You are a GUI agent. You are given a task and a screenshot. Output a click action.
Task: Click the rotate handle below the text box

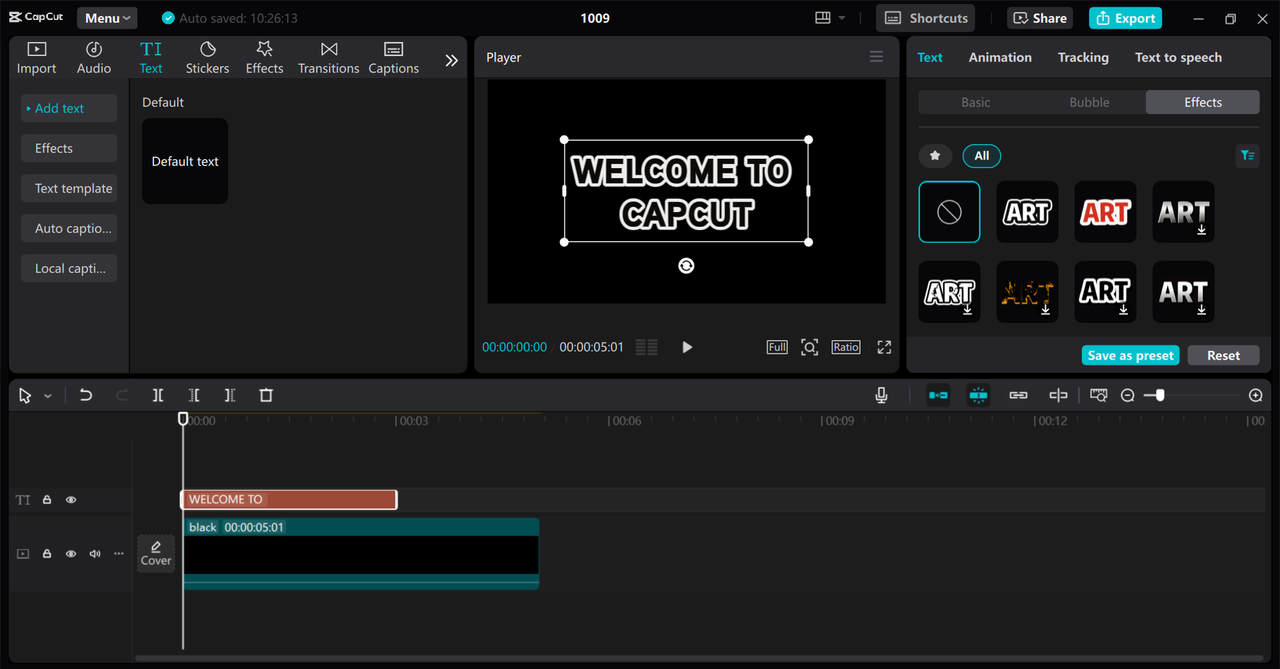pos(686,265)
